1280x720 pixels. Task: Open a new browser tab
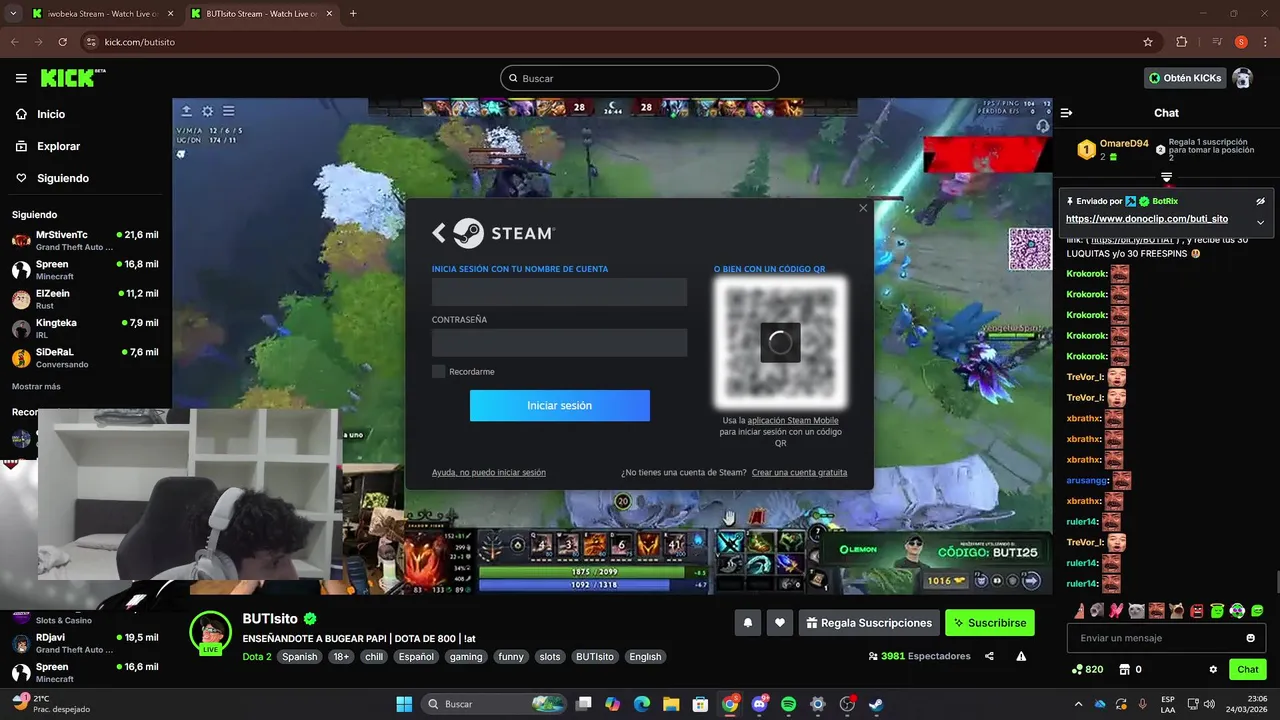point(353,14)
